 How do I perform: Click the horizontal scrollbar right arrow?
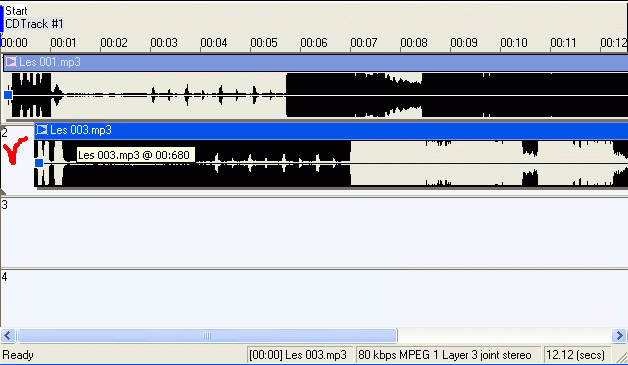(619, 335)
